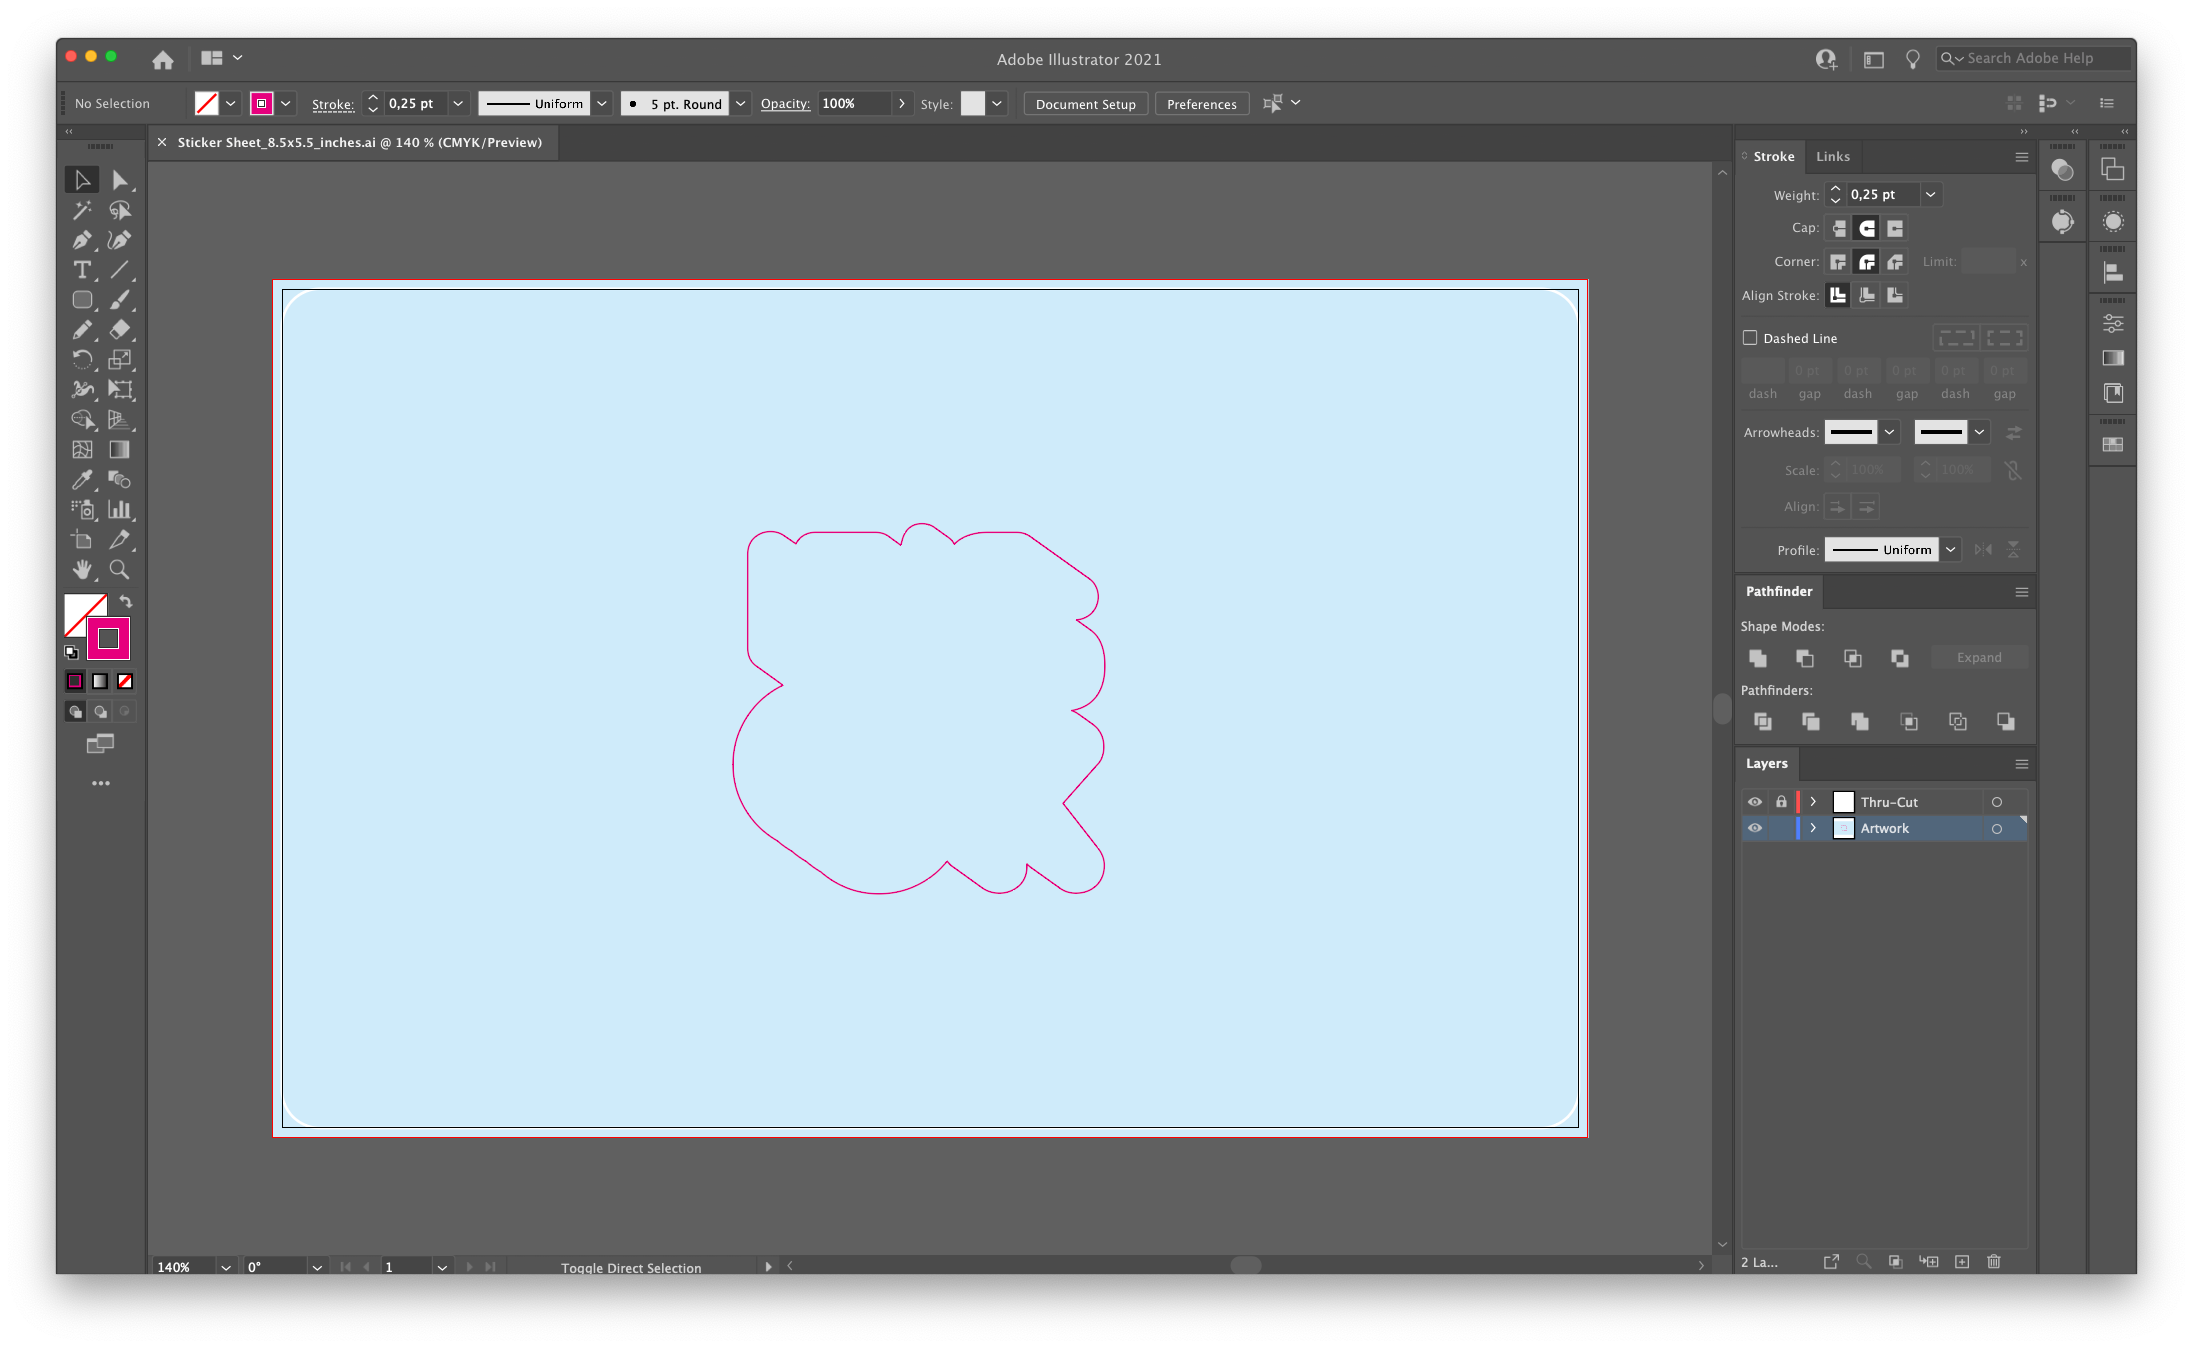Select the Selection tool arrow
The image size is (2193, 1348).
point(82,180)
